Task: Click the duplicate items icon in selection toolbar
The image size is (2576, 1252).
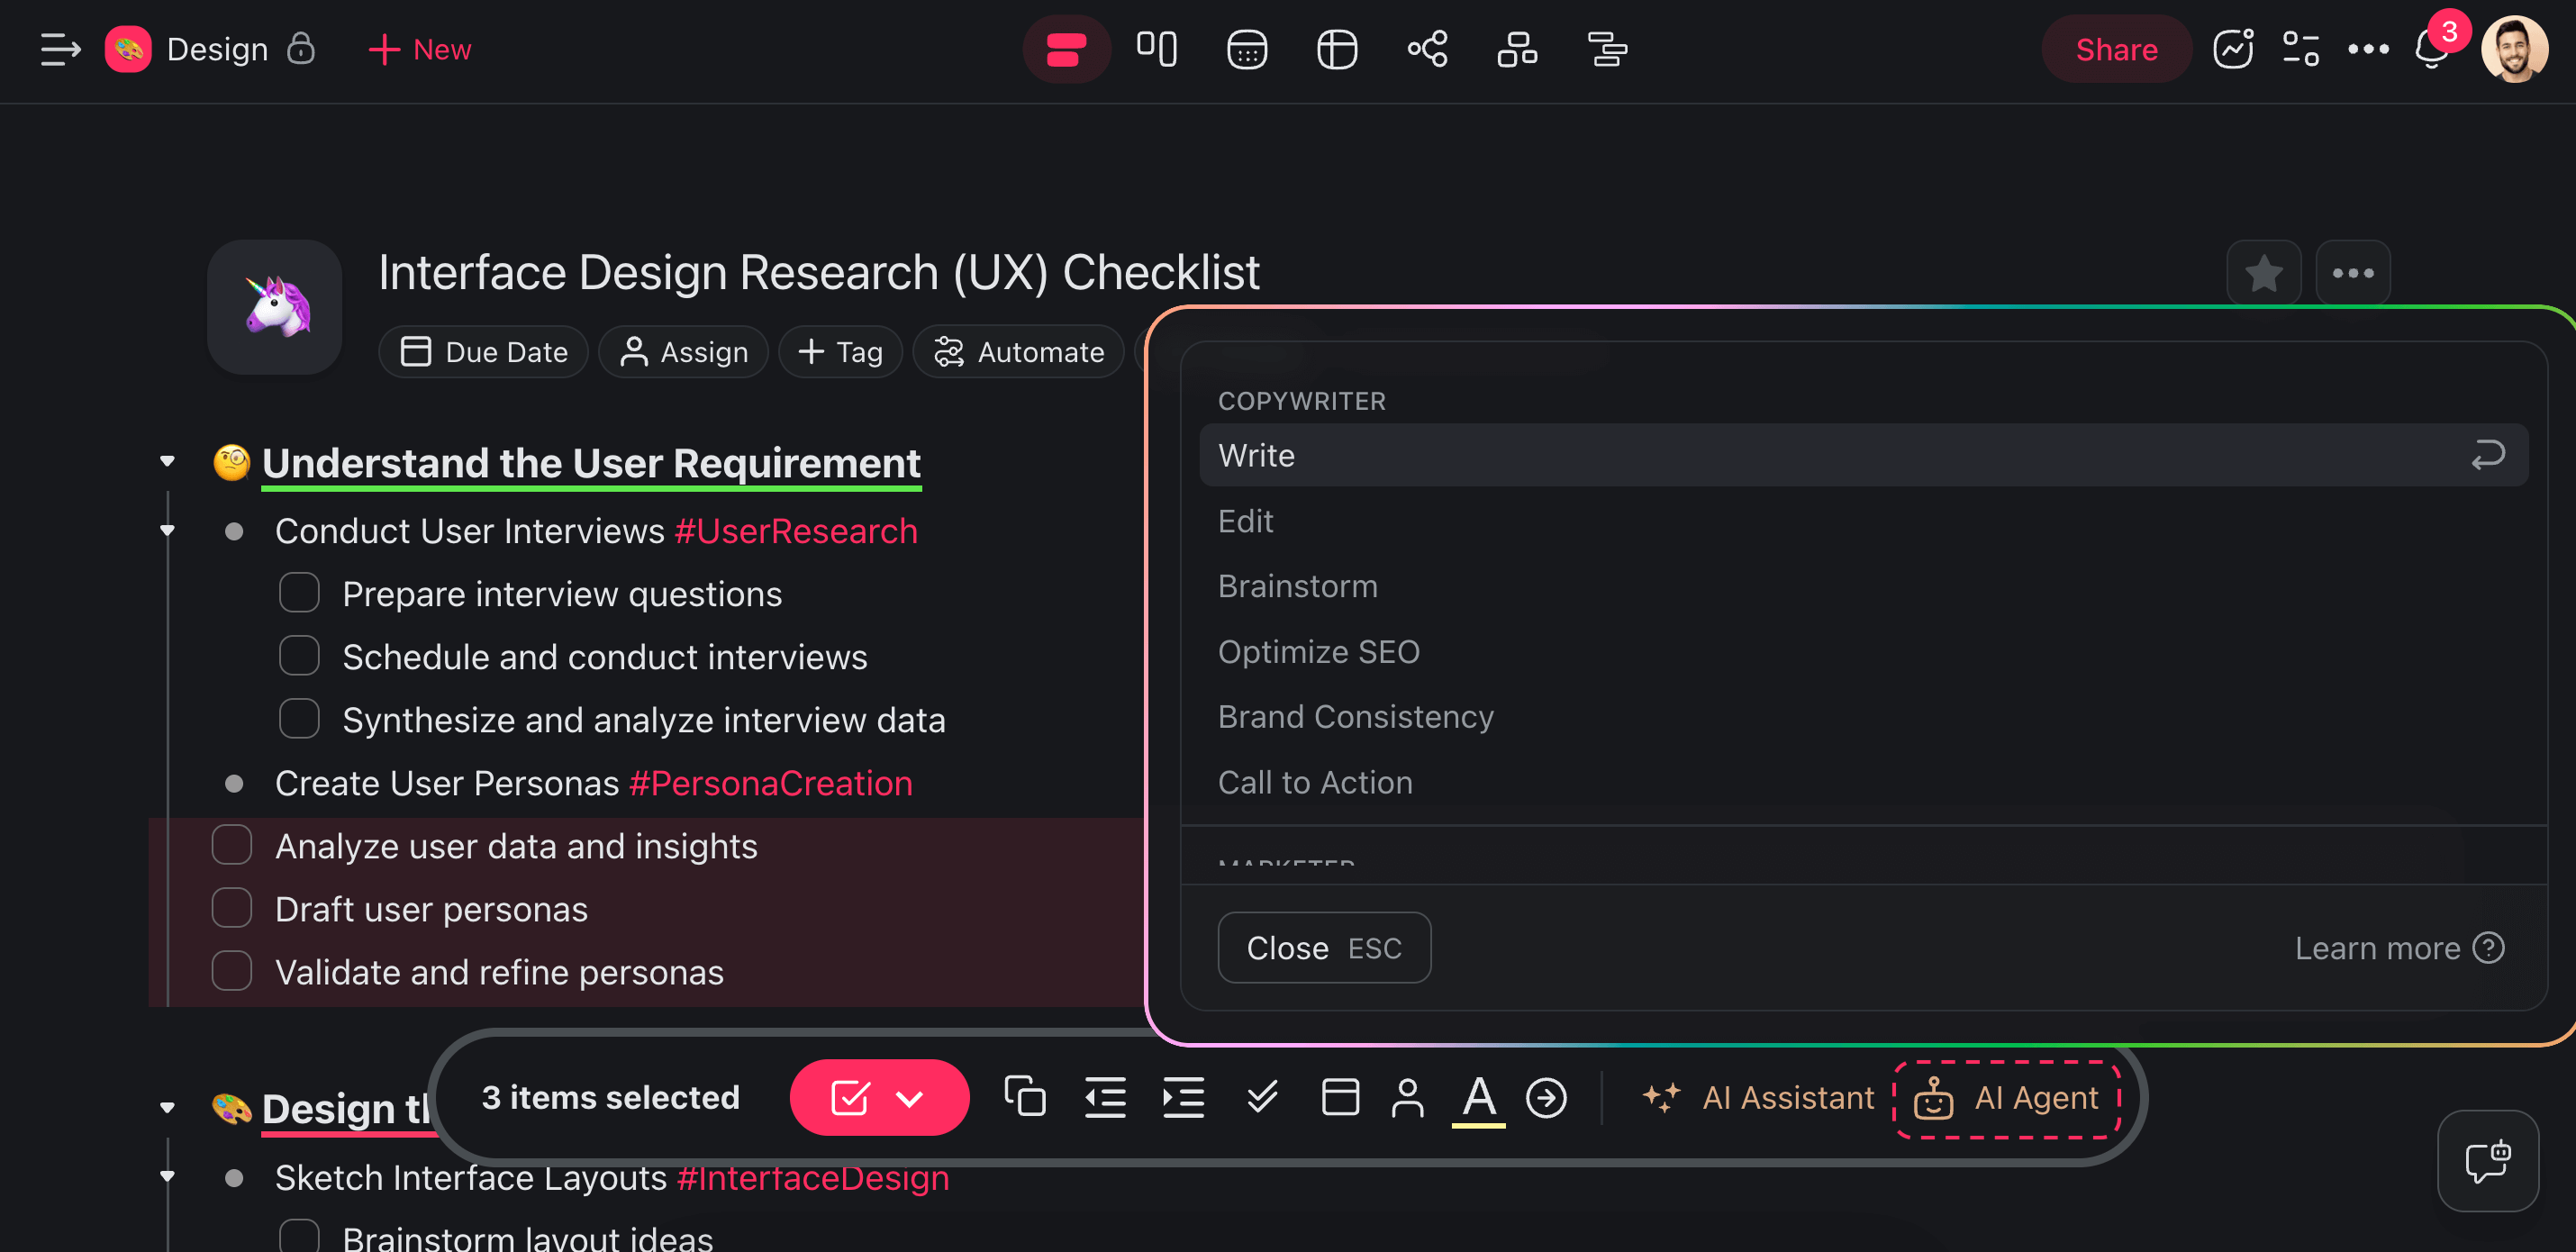Action: tap(1024, 1097)
